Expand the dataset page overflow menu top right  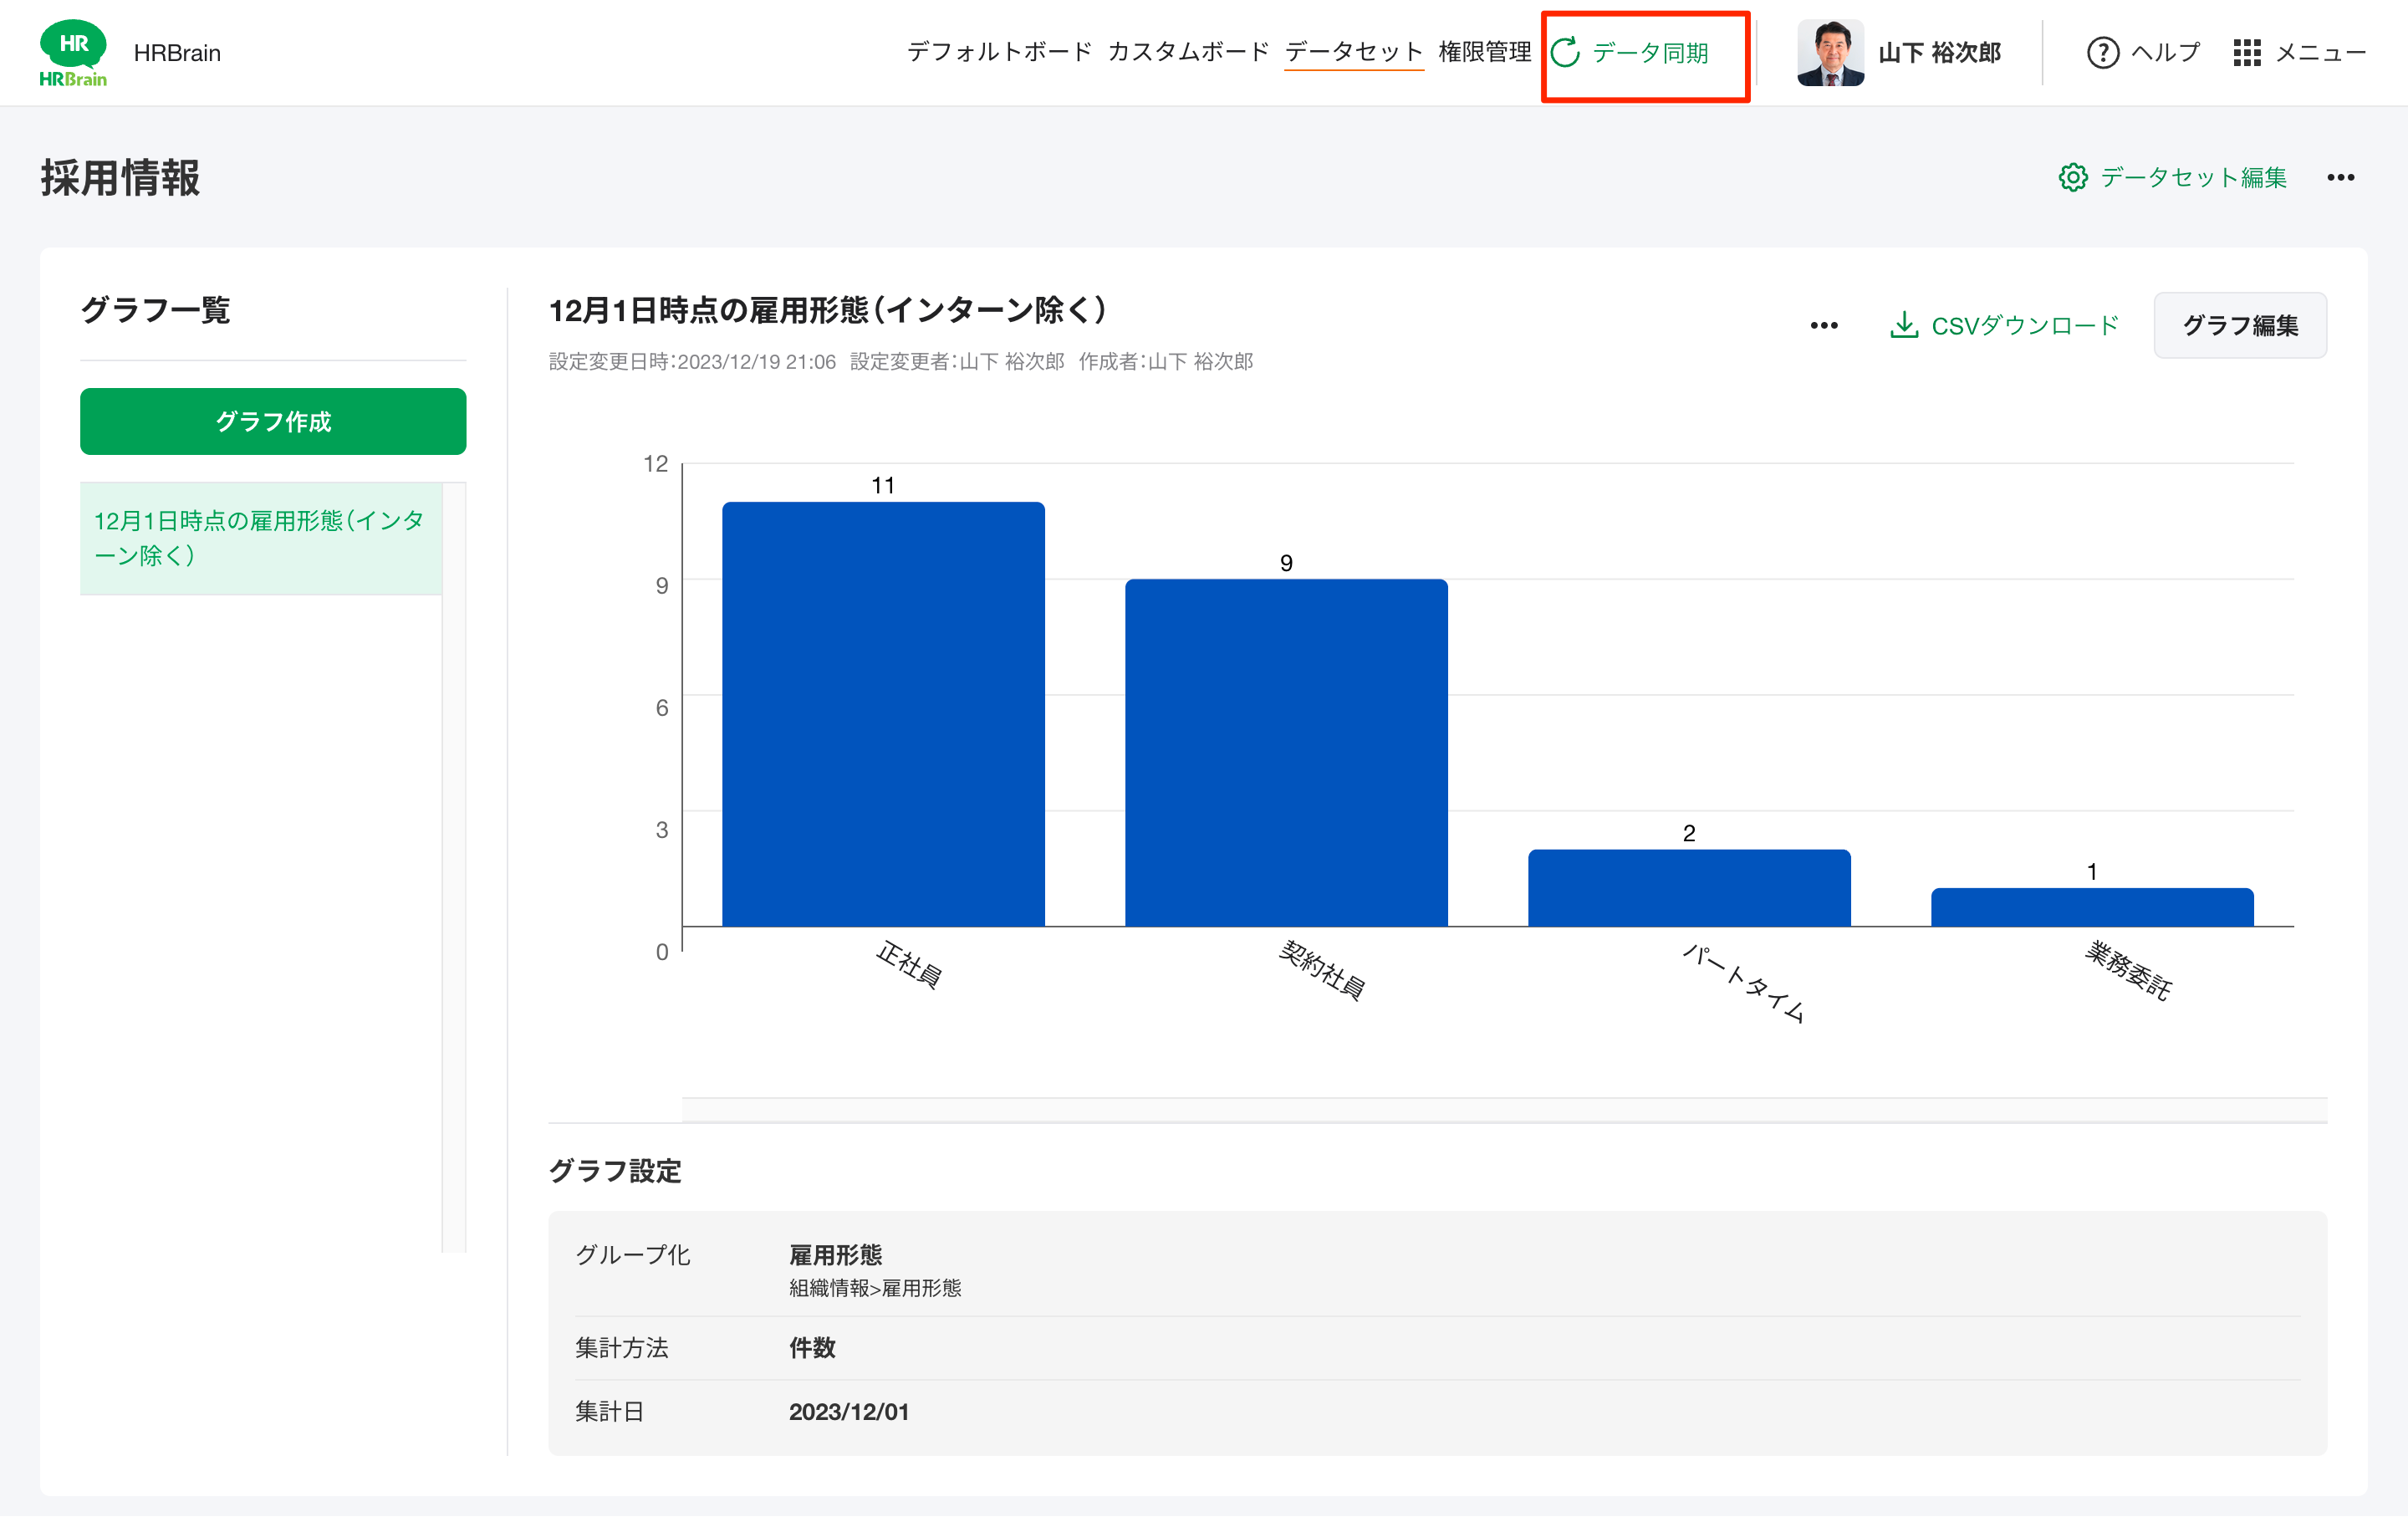(2342, 177)
